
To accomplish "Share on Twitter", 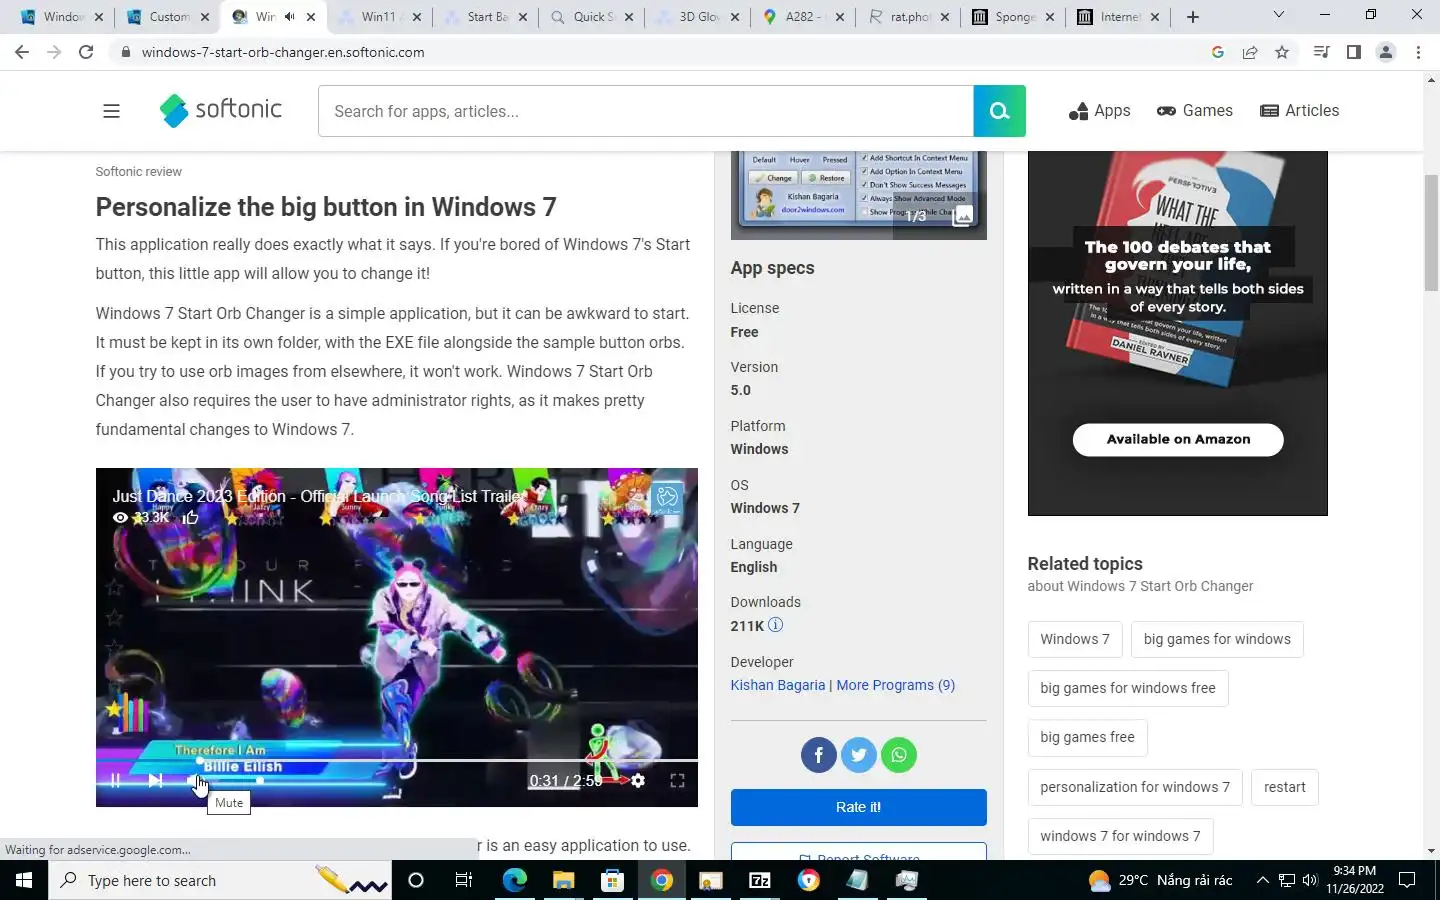I will (x=858, y=755).
